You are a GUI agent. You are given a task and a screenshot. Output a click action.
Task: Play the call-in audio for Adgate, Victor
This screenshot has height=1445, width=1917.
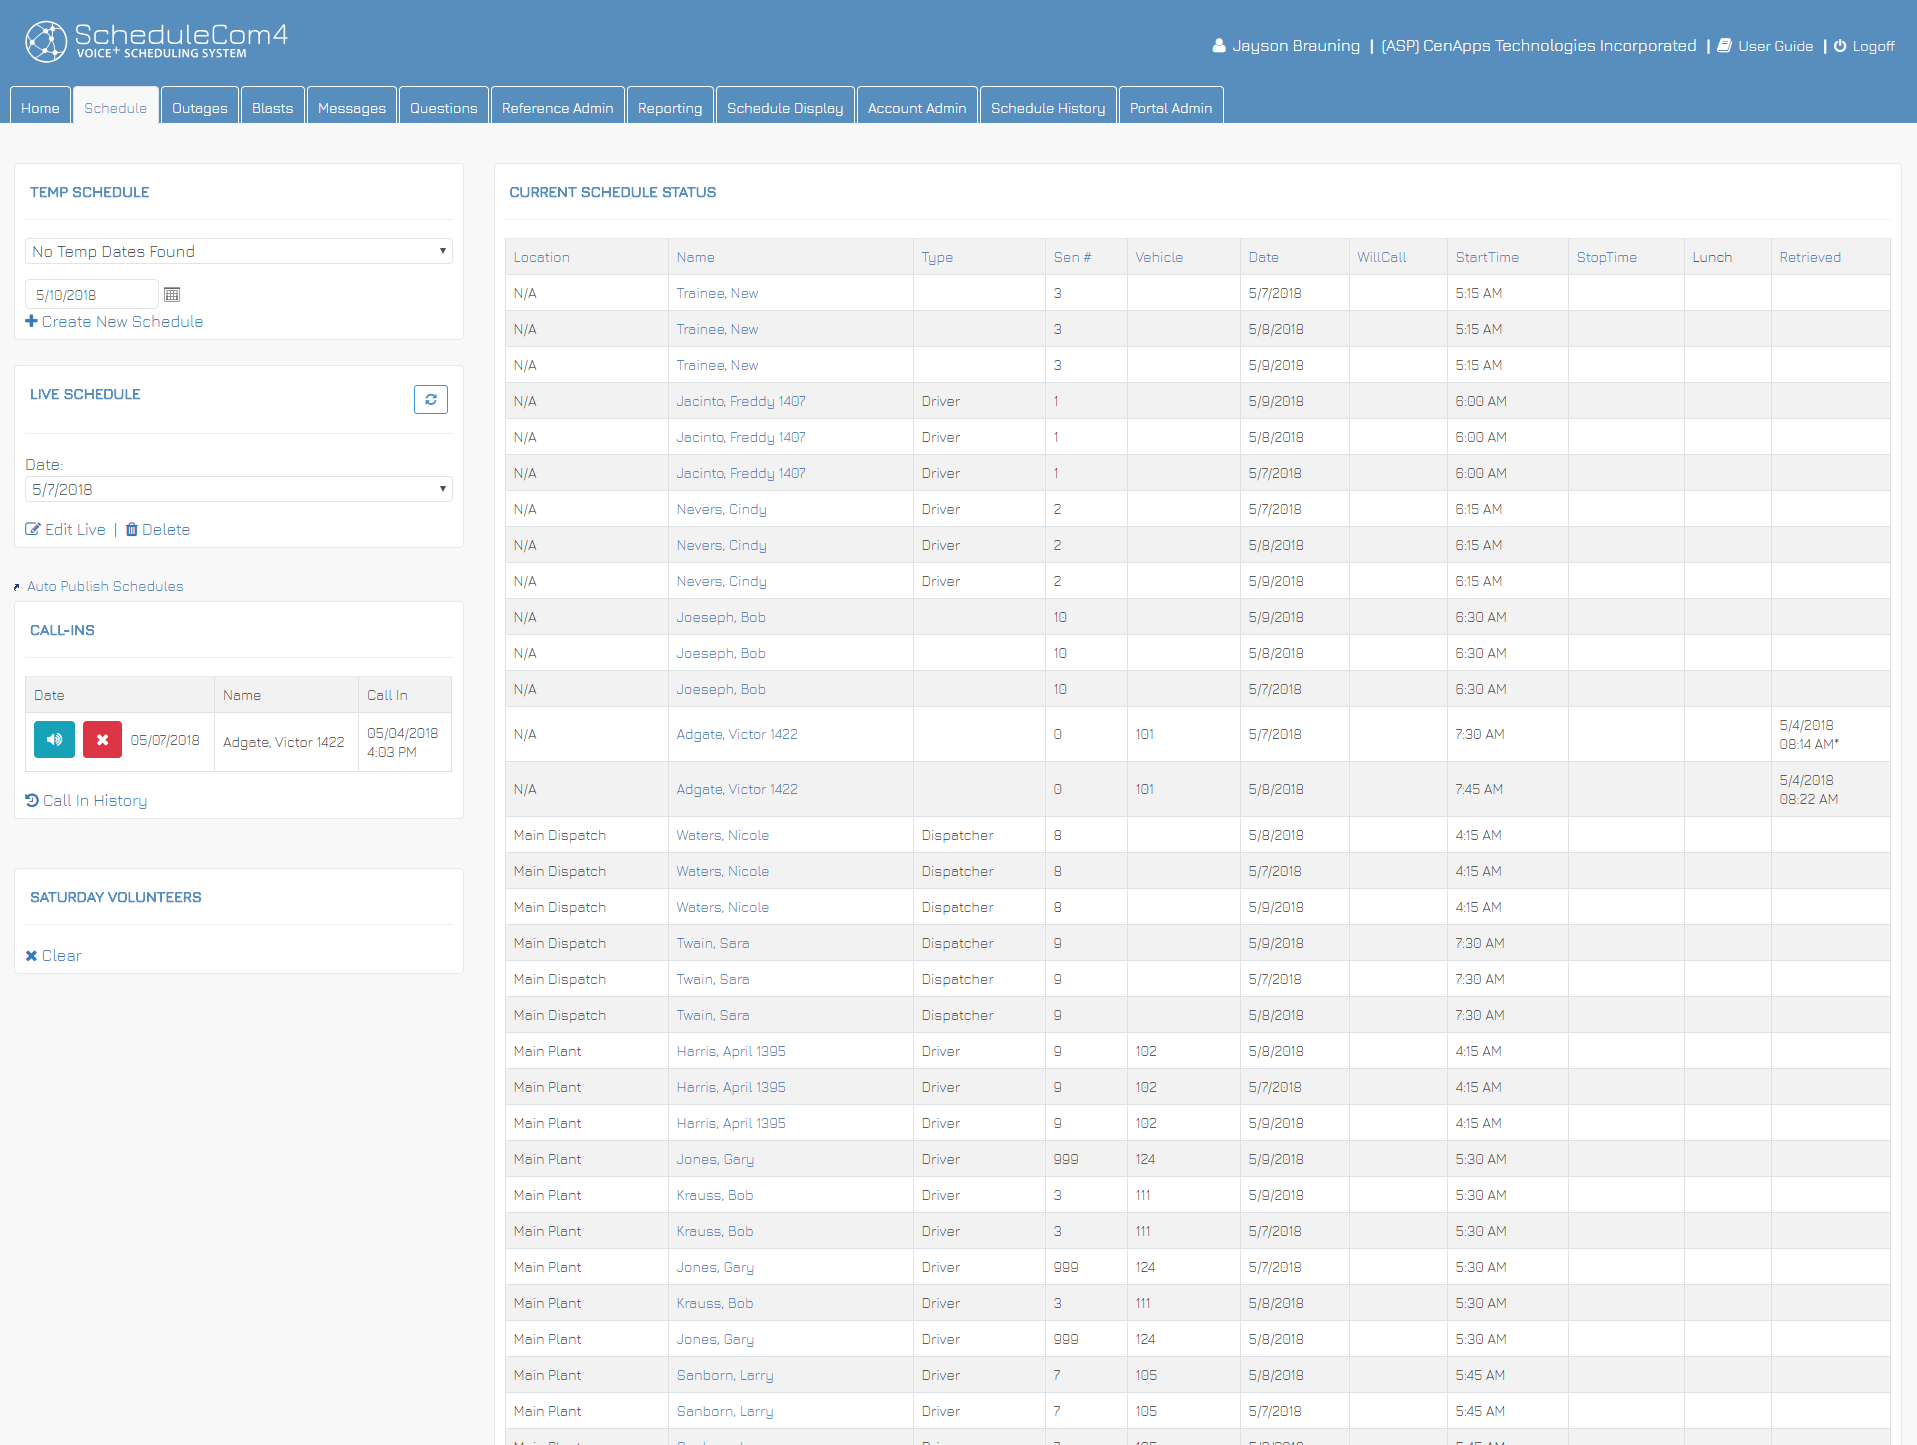click(x=54, y=740)
